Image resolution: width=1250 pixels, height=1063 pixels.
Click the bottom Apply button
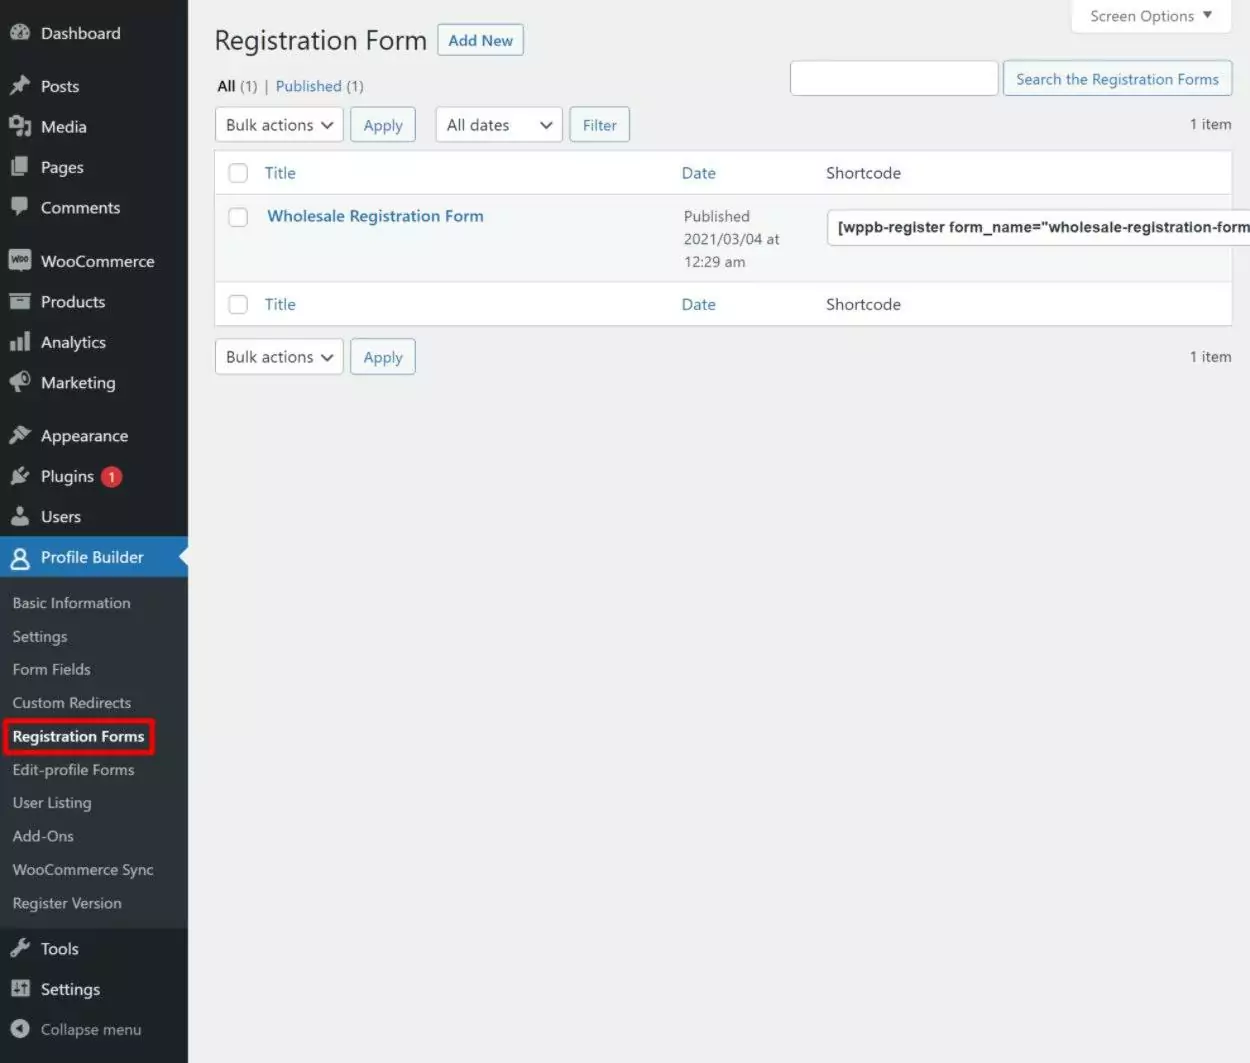coord(383,357)
